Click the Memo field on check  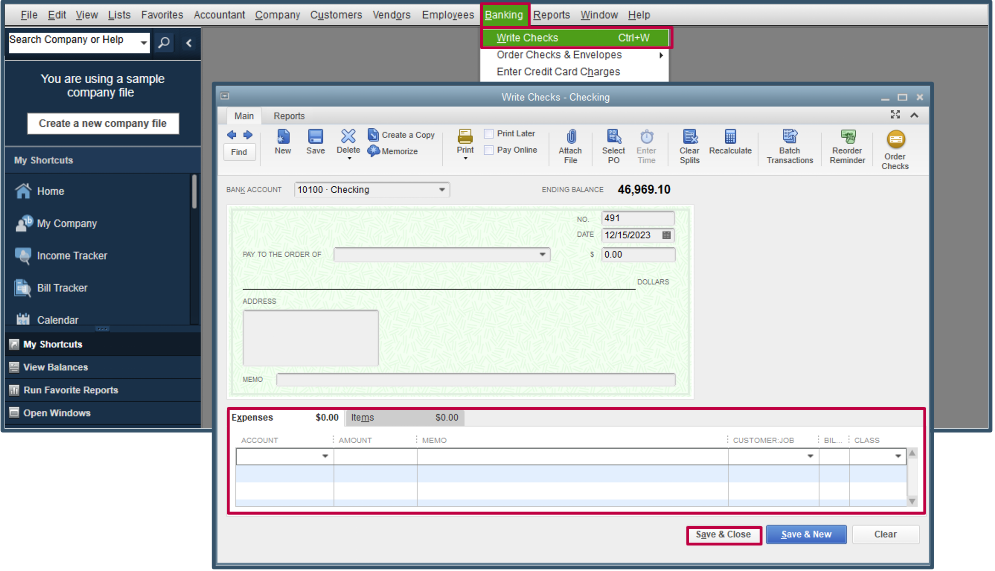tap(476, 379)
